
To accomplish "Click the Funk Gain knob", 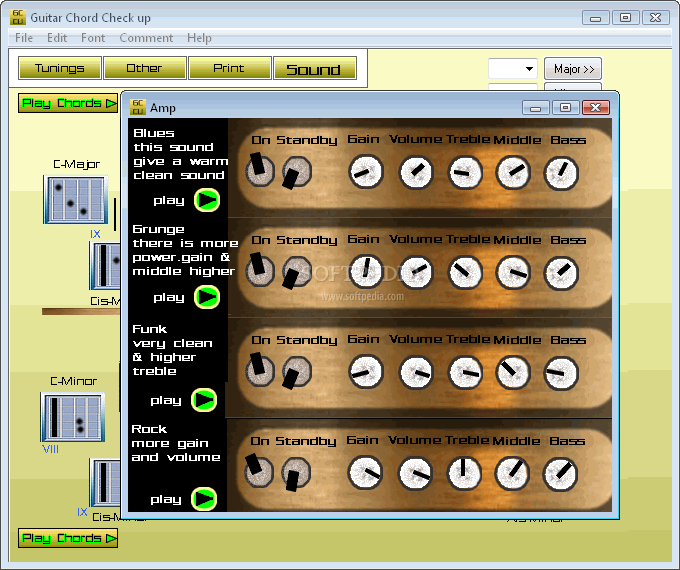I will (366, 372).
